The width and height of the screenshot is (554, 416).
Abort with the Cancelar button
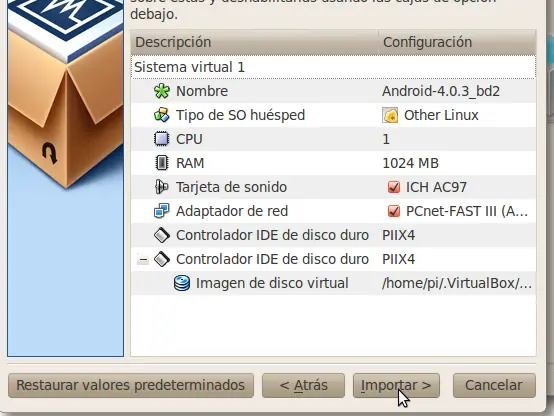[x=494, y=385]
